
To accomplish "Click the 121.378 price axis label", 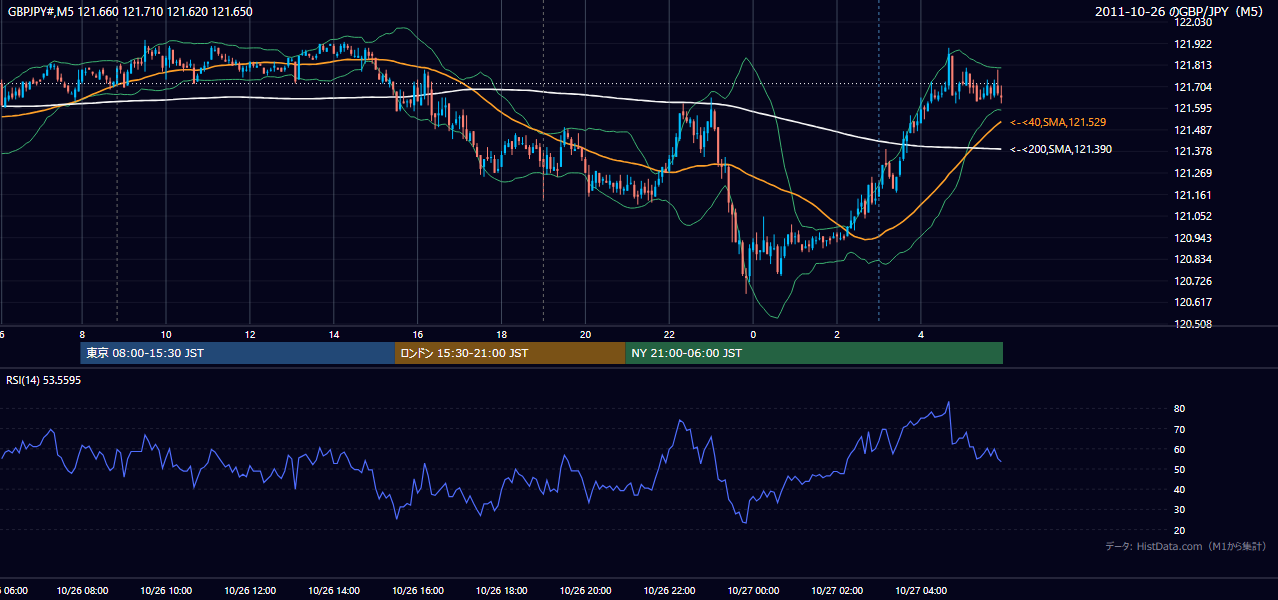I will 1192,152.
